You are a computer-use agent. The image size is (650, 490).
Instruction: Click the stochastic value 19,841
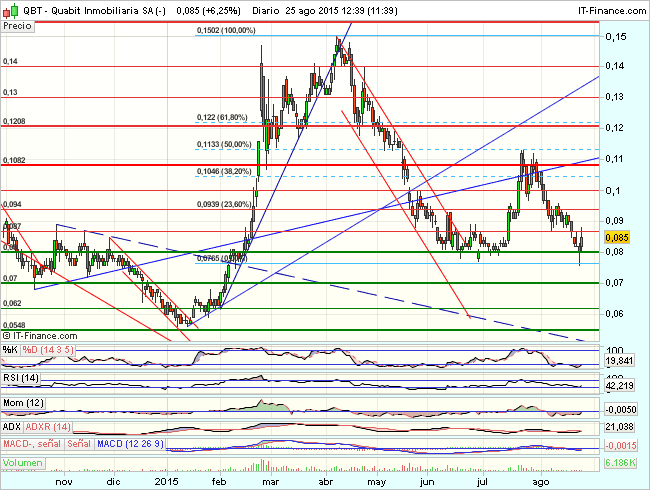619,361
